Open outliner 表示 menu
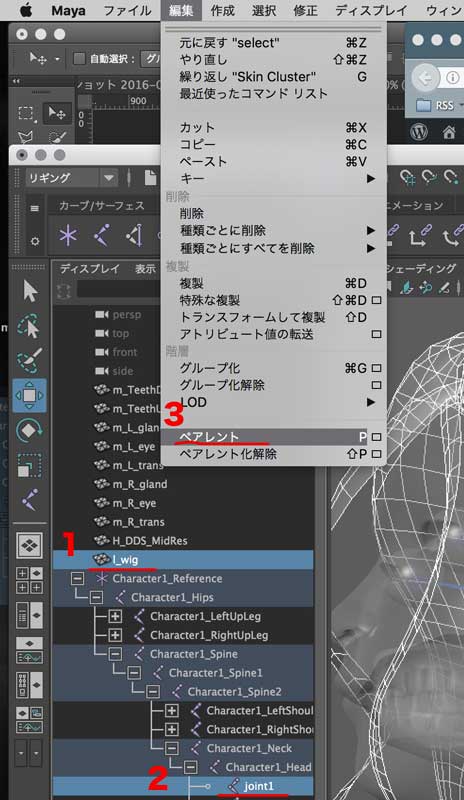The height and width of the screenshot is (800, 464). coord(145,269)
